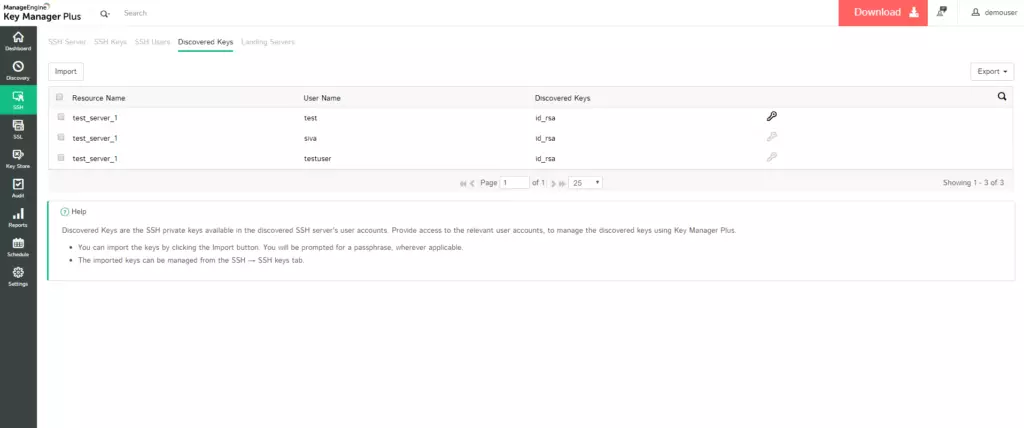
Task: Check the box for user siva row
Action: (60, 137)
